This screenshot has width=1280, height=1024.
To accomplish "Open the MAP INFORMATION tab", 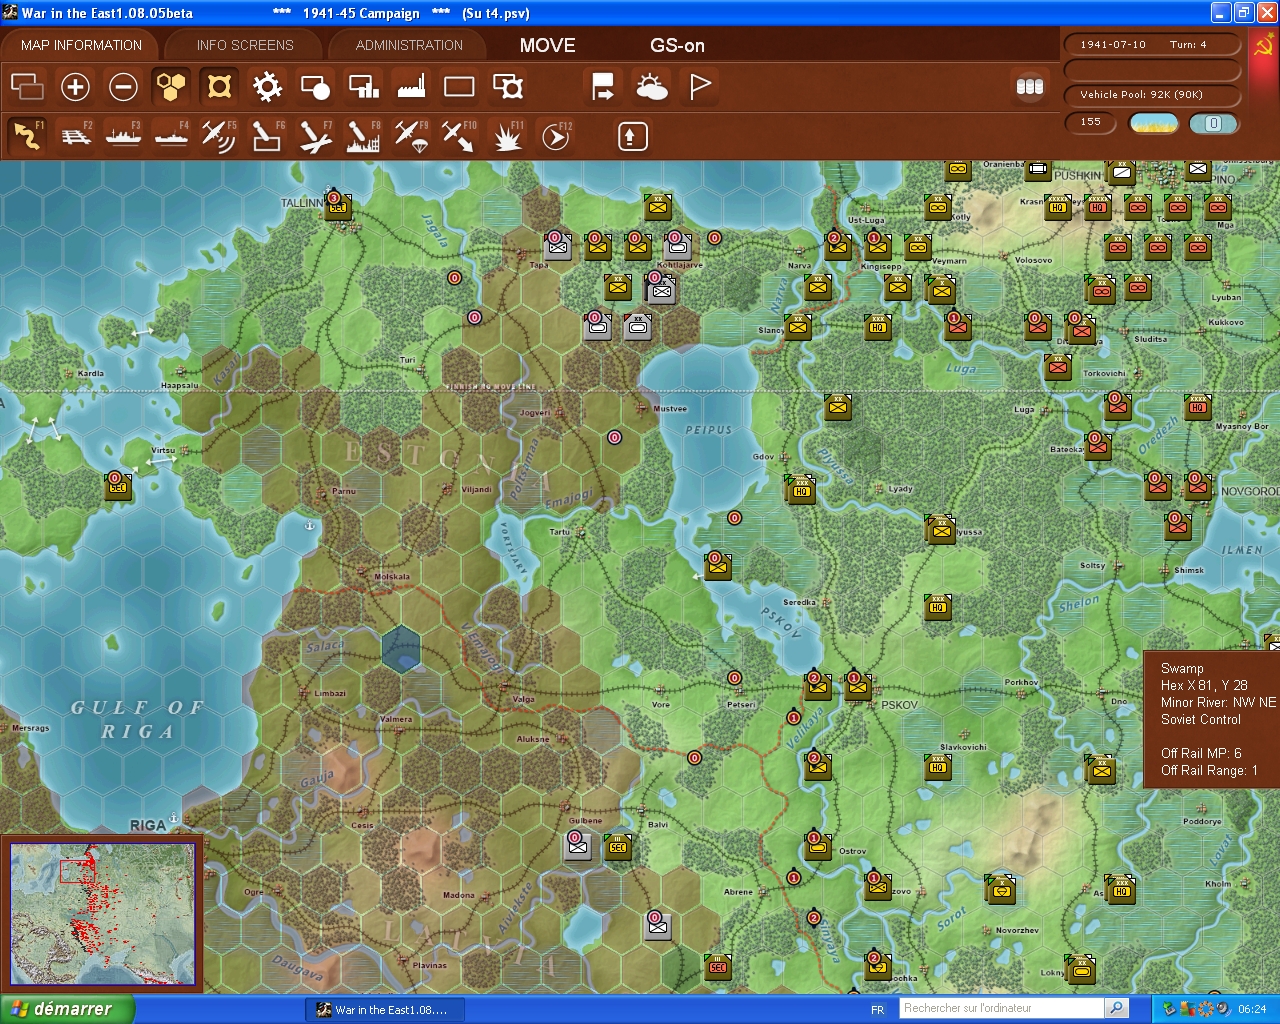I will click(81, 45).
